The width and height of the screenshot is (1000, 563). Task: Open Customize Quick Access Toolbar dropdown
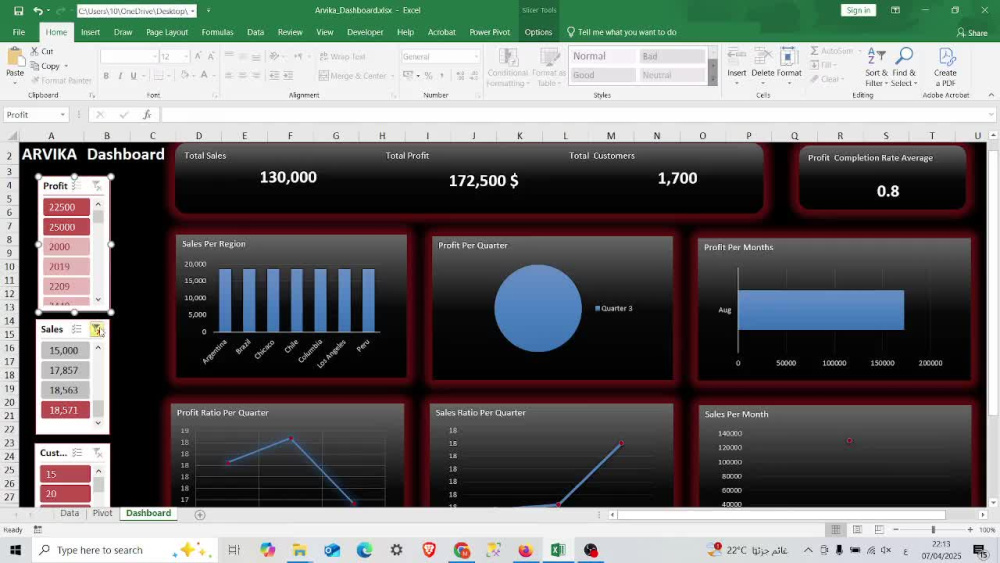208,11
